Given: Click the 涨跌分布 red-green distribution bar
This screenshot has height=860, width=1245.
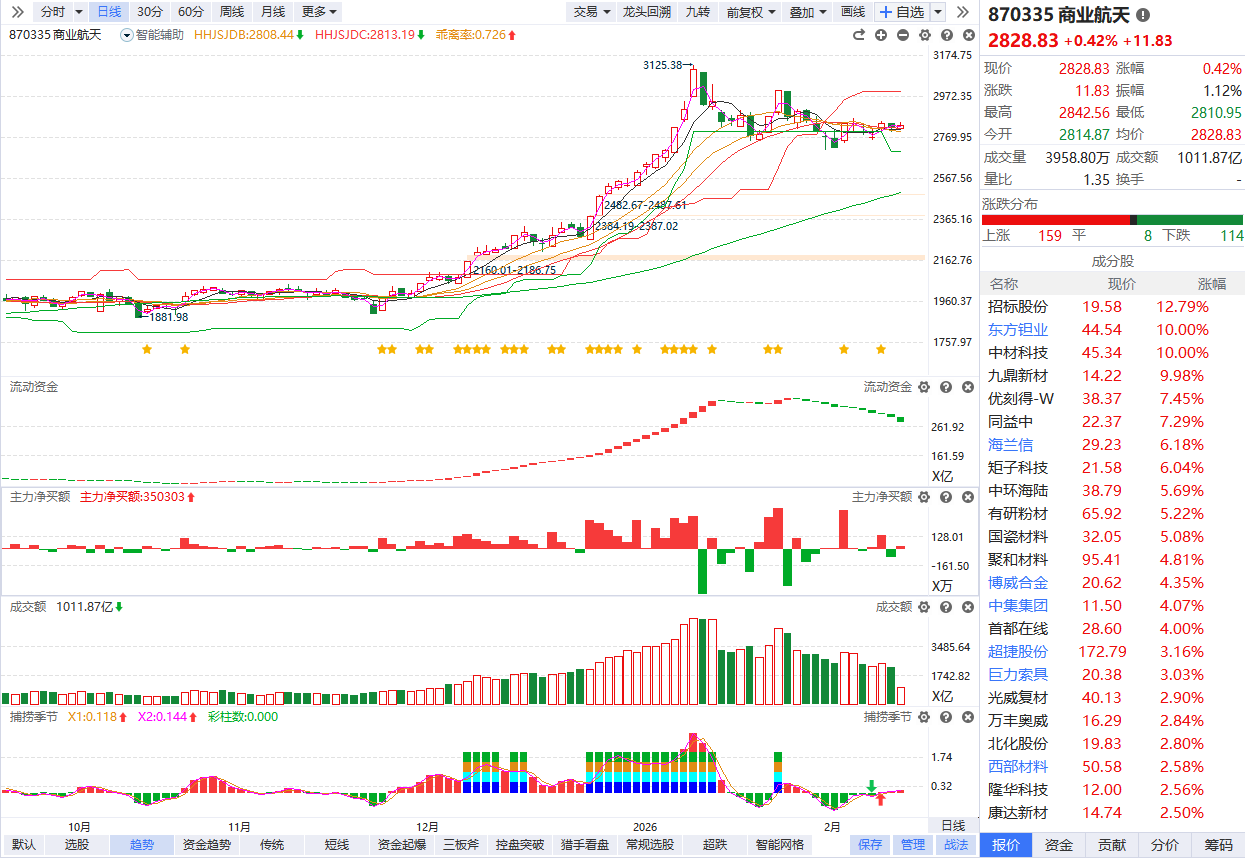Looking at the screenshot, I should pos(1112,220).
